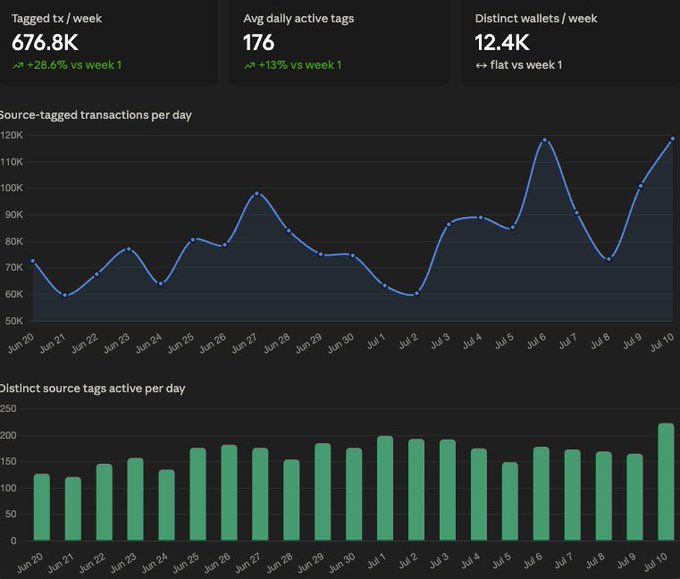
Task: Click the Jun 20 data point on line chart
Action: pyautogui.click(x=33, y=261)
